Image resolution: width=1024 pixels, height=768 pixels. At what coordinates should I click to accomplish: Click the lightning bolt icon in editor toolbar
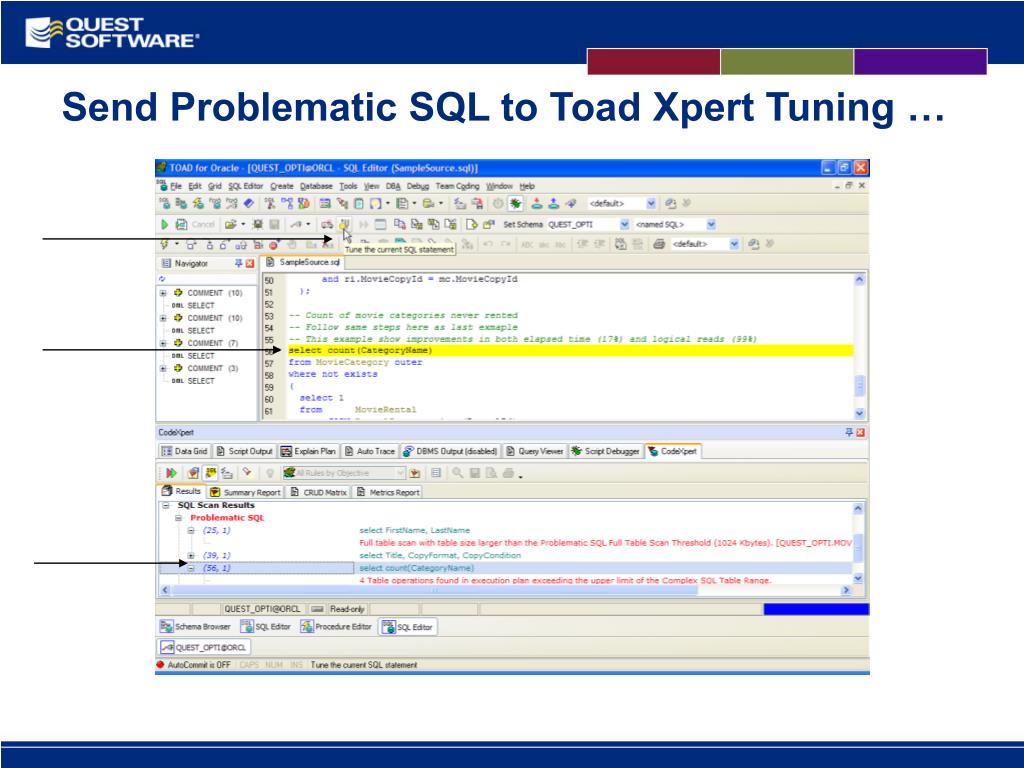(165, 244)
